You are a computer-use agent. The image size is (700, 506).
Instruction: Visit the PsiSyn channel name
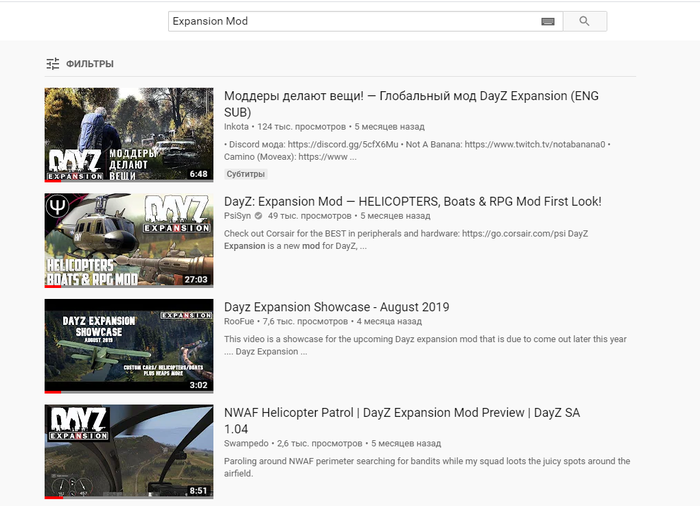tap(237, 216)
